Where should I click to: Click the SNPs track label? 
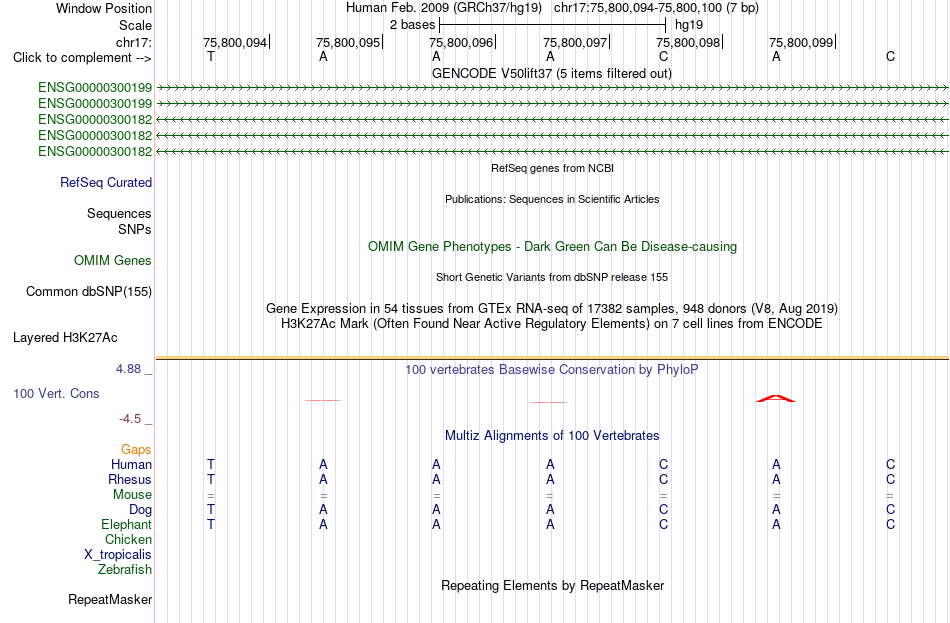coord(135,230)
